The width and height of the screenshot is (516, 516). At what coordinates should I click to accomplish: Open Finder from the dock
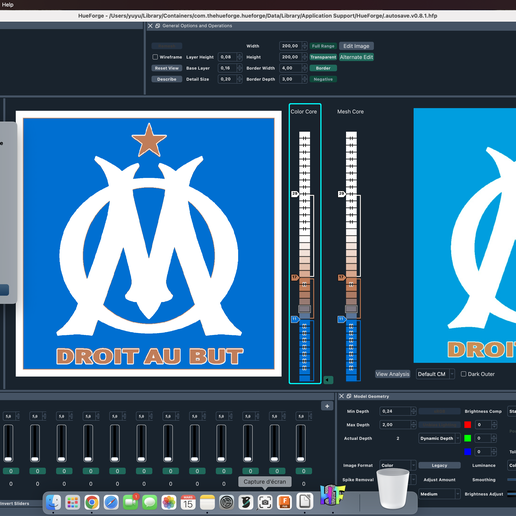pyautogui.click(x=53, y=502)
